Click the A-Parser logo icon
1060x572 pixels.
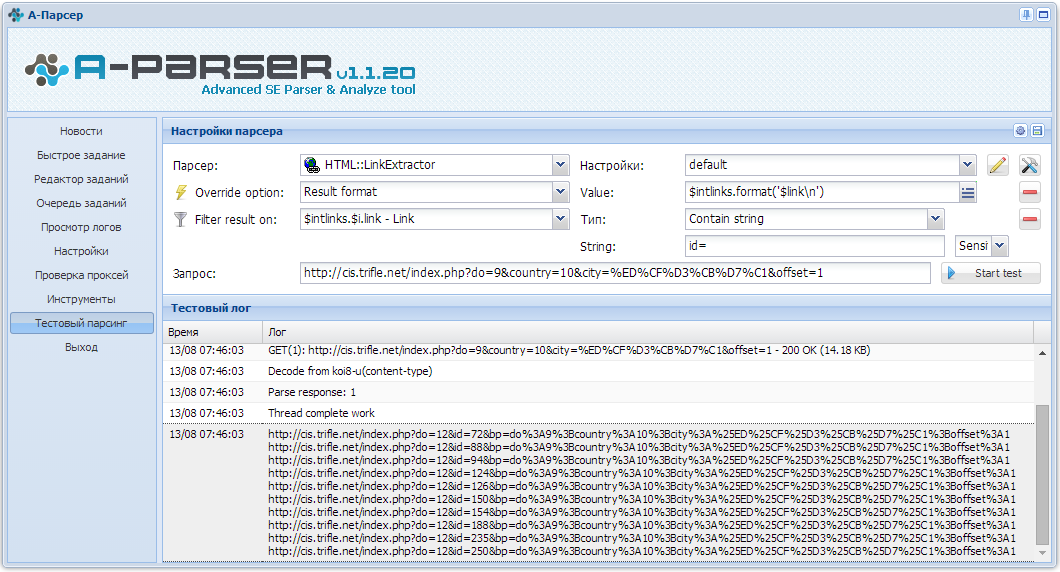click(x=47, y=70)
